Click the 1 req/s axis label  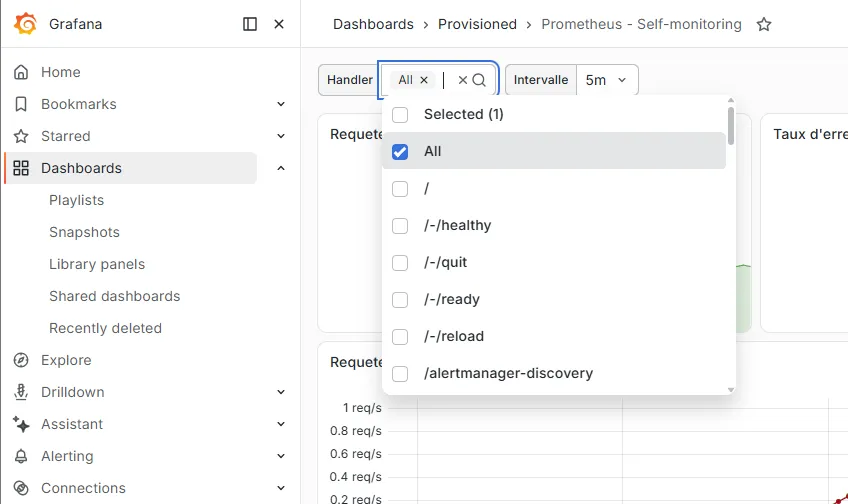(362, 408)
